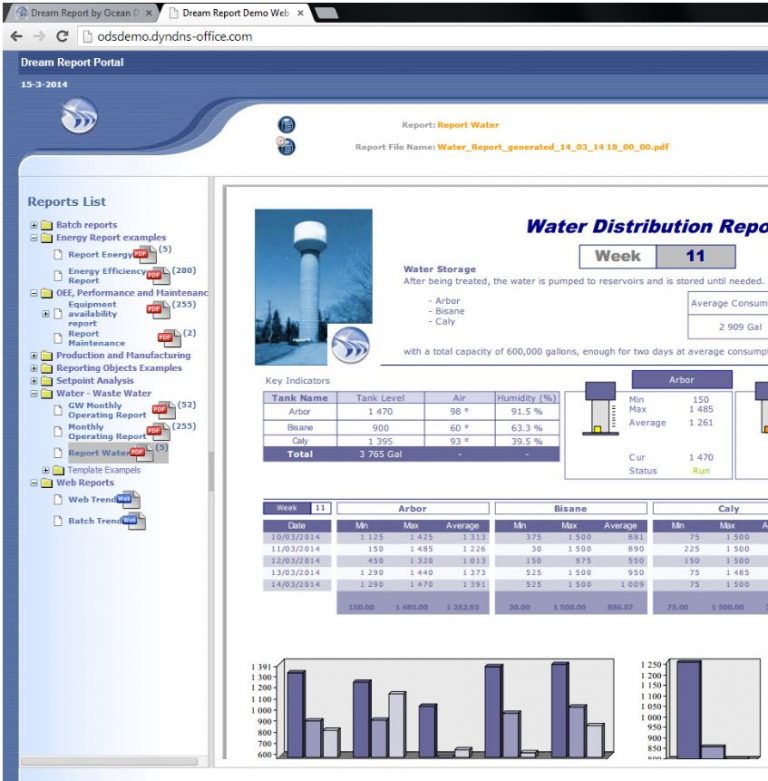
Task: Click the lower report icon beside Report File Name
Action: [x=287, y=146]
